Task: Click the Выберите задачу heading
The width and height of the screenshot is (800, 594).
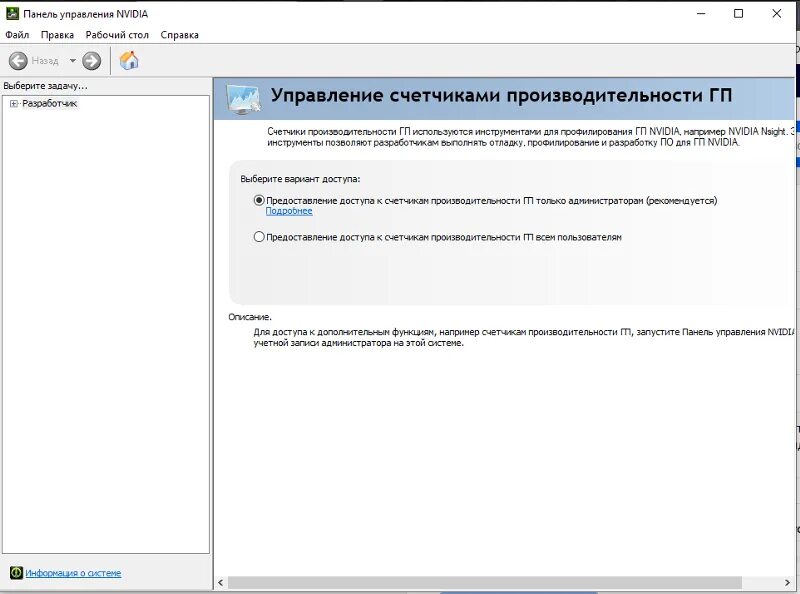Action: pos(45,86)
